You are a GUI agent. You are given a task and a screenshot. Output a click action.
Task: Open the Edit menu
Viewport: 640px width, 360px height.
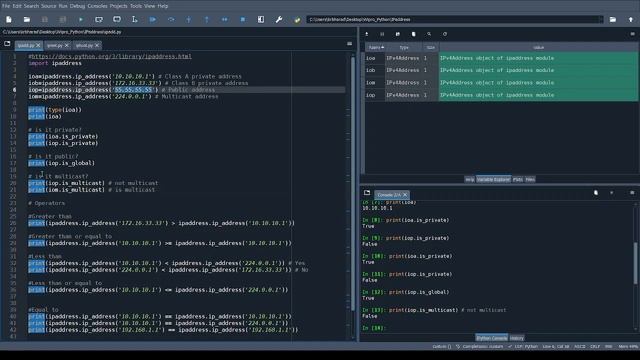point(17,6)
